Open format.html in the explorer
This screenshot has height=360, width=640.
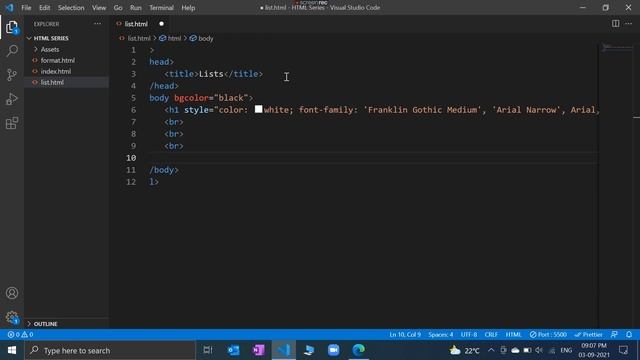[58, 60]
